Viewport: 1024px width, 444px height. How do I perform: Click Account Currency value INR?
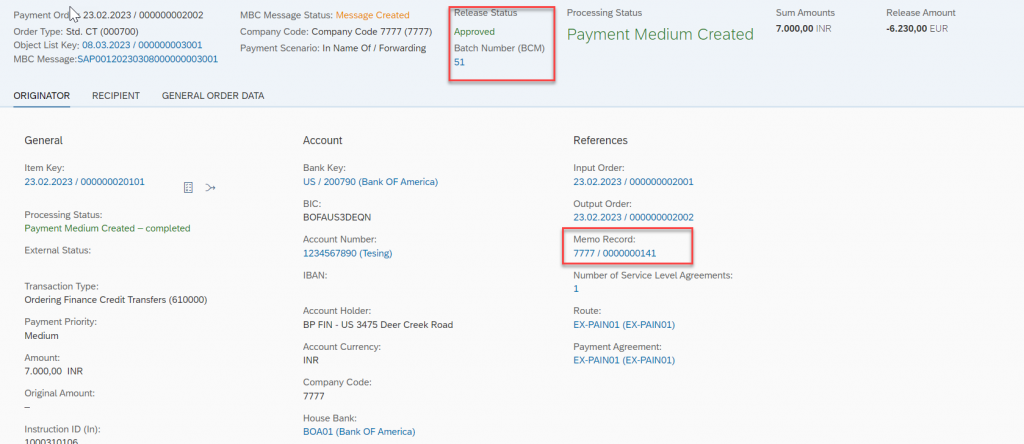point(311,360)
